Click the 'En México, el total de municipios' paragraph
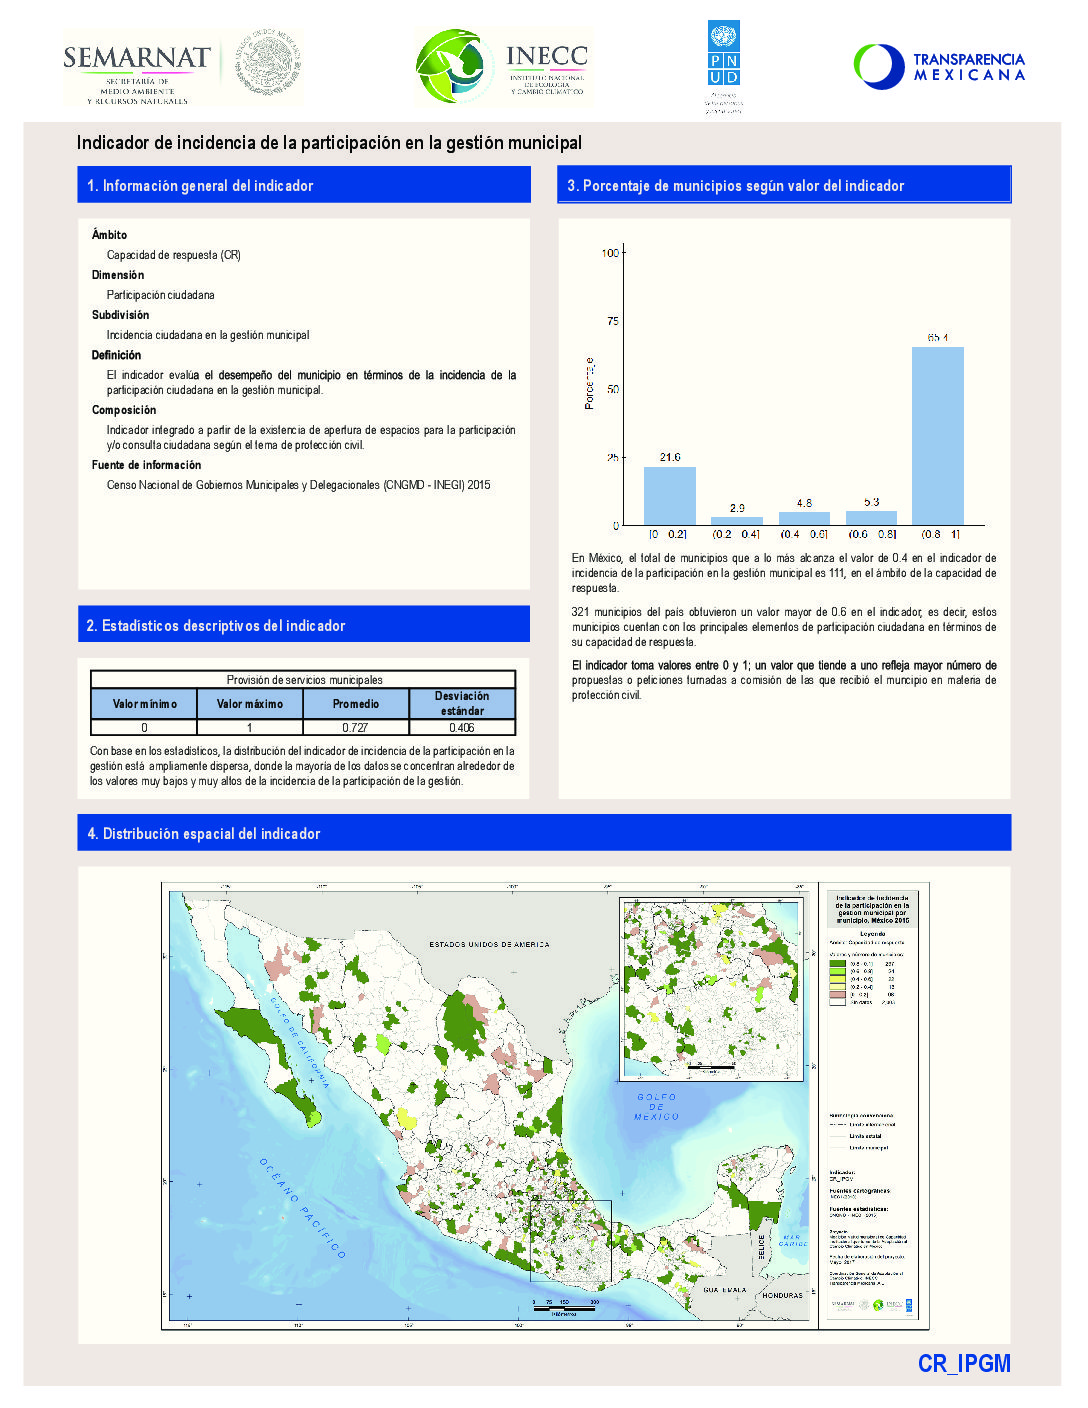Image resolution: width=1088 pixels, height=1408 pixels. click(784, 573)
